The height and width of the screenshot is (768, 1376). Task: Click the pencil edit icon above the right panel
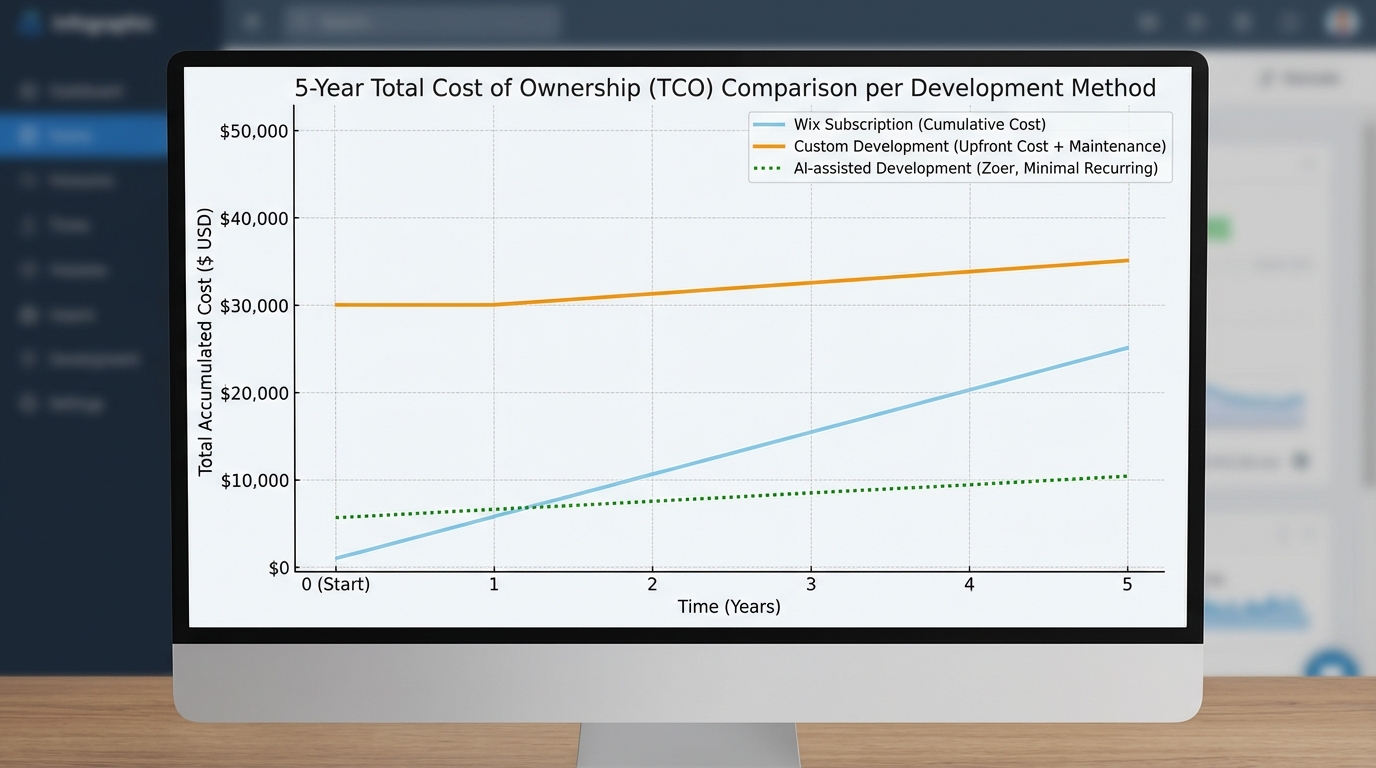click(x=1265, y=77)
